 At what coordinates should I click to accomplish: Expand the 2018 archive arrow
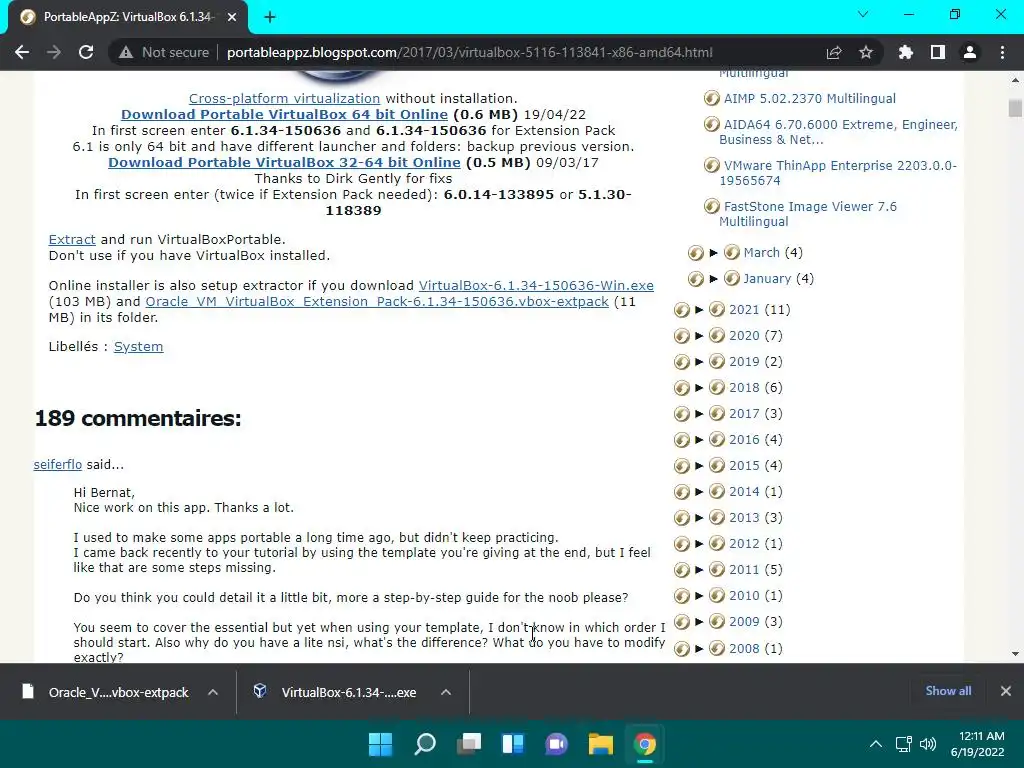(699, 388)
